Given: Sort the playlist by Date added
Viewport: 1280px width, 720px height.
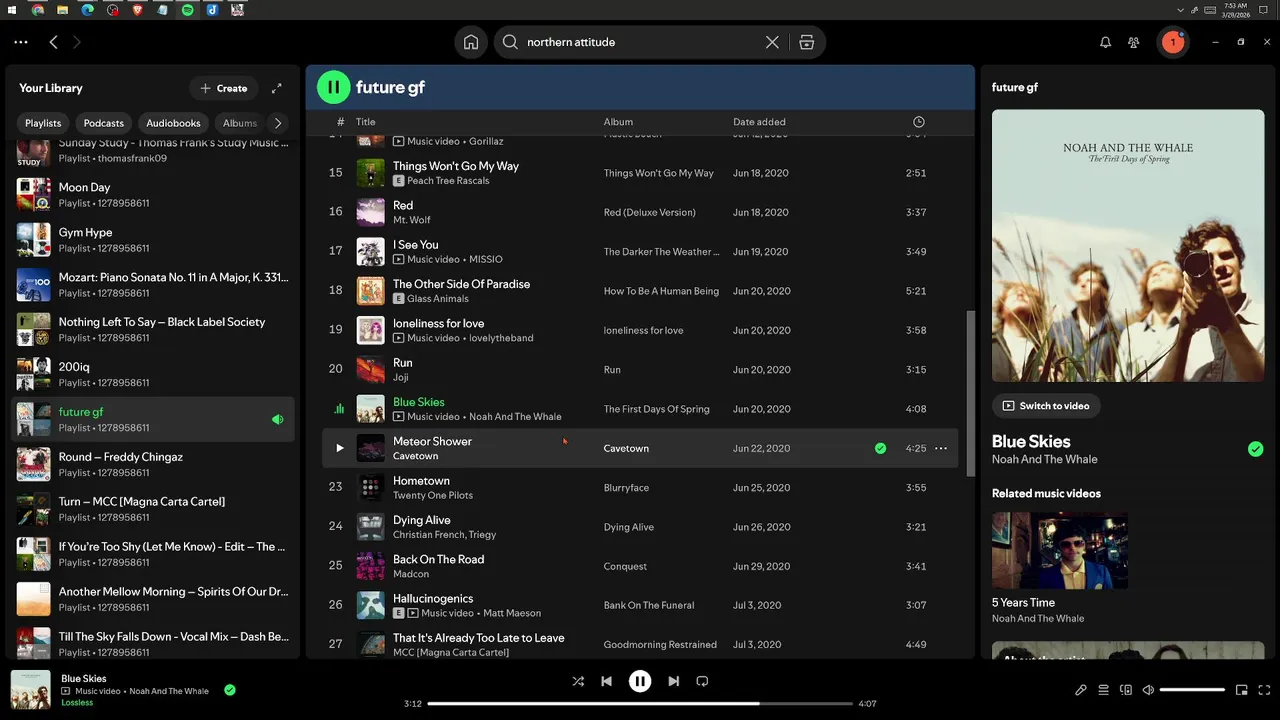Looking at the screenshot, I should (759, 122).
